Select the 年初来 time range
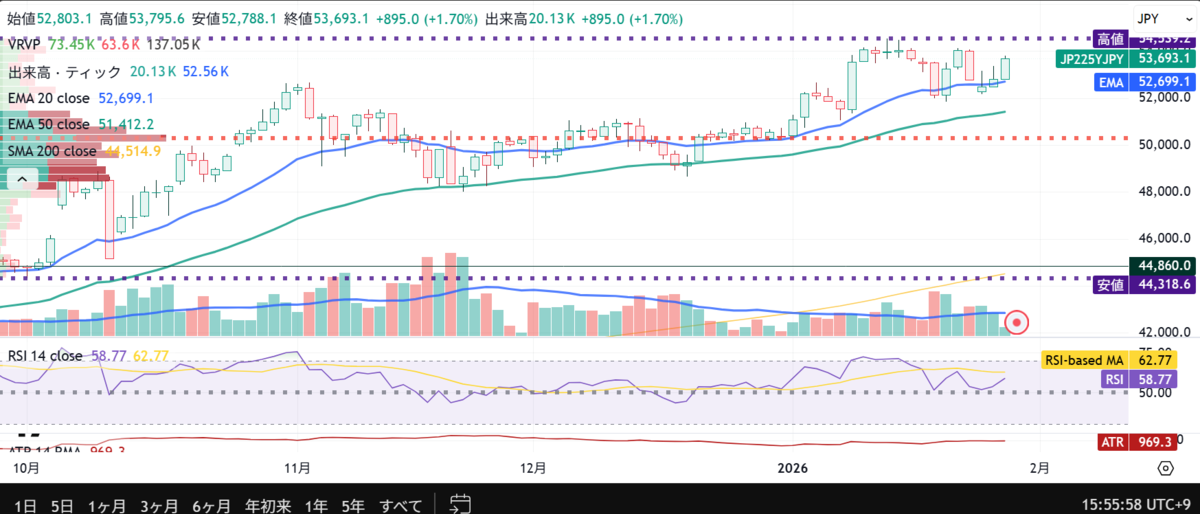The height and width of the screenshot is (514, 1200). pos(267,504)
